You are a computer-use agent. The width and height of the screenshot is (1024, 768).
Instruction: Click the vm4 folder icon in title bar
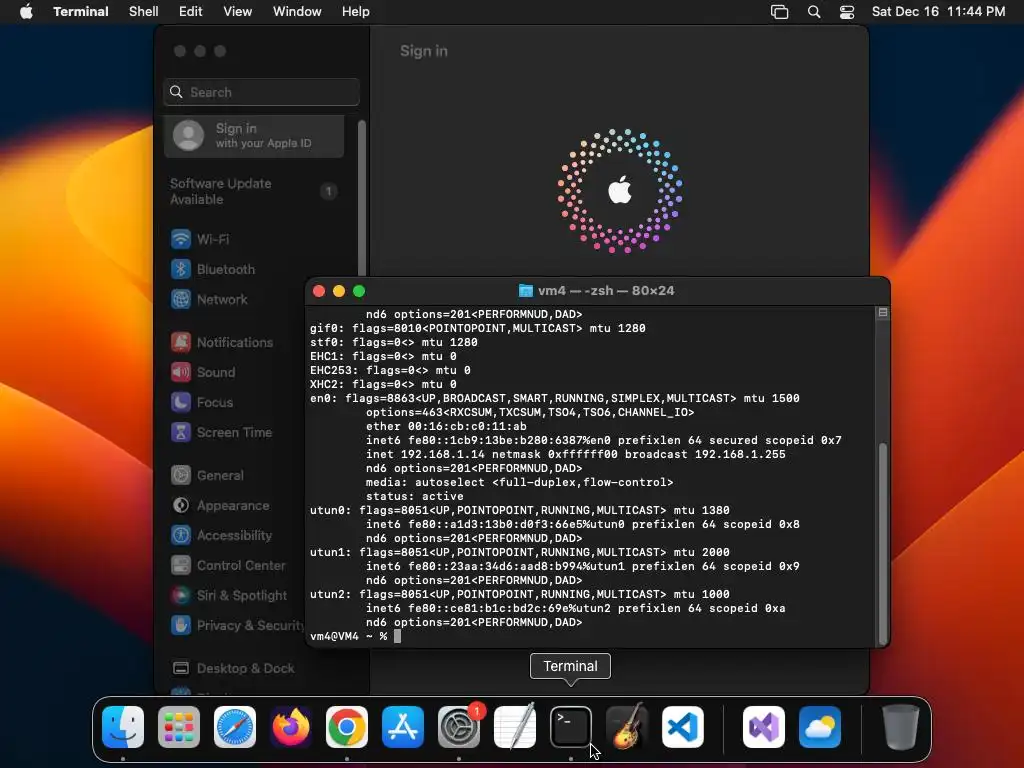[526, 291]
